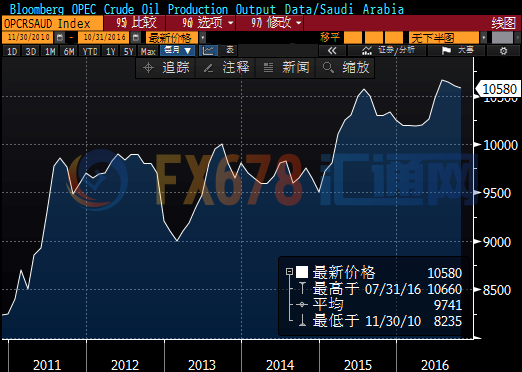The height and width of the screenshot is (372, 522).
Task: Select the 3D range
Action: [31, 51]
